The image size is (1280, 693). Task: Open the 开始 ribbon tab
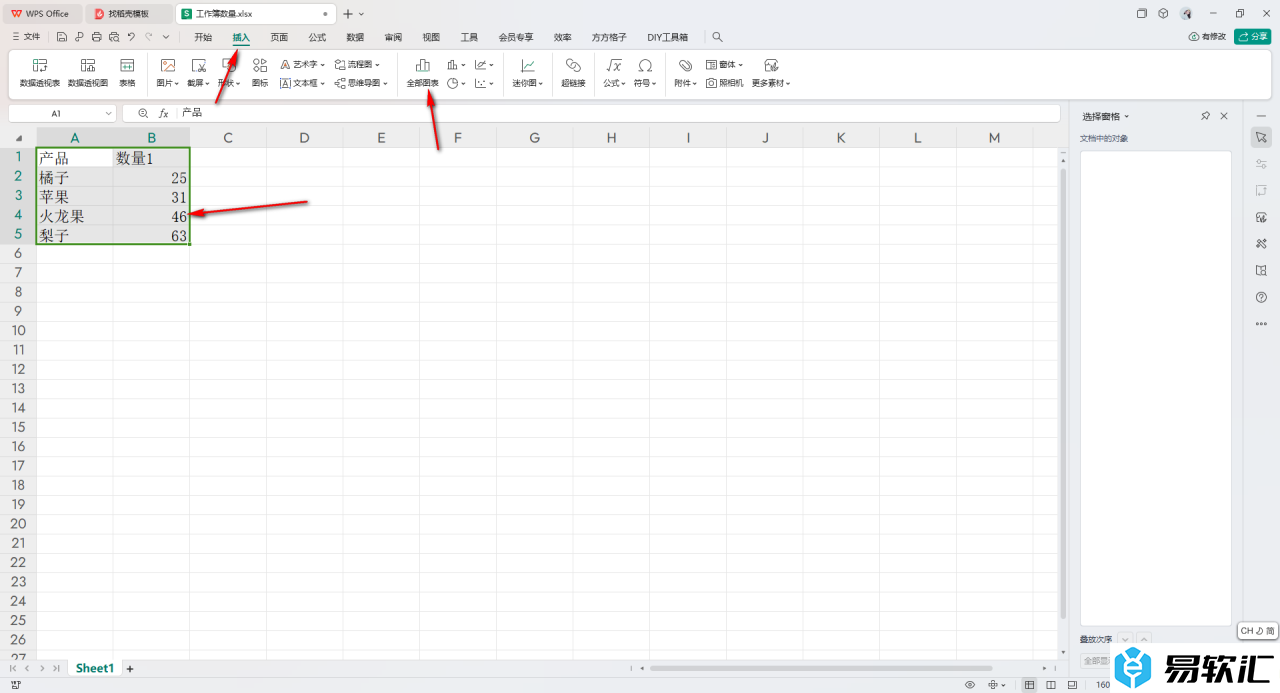click(x=203, y=37)
